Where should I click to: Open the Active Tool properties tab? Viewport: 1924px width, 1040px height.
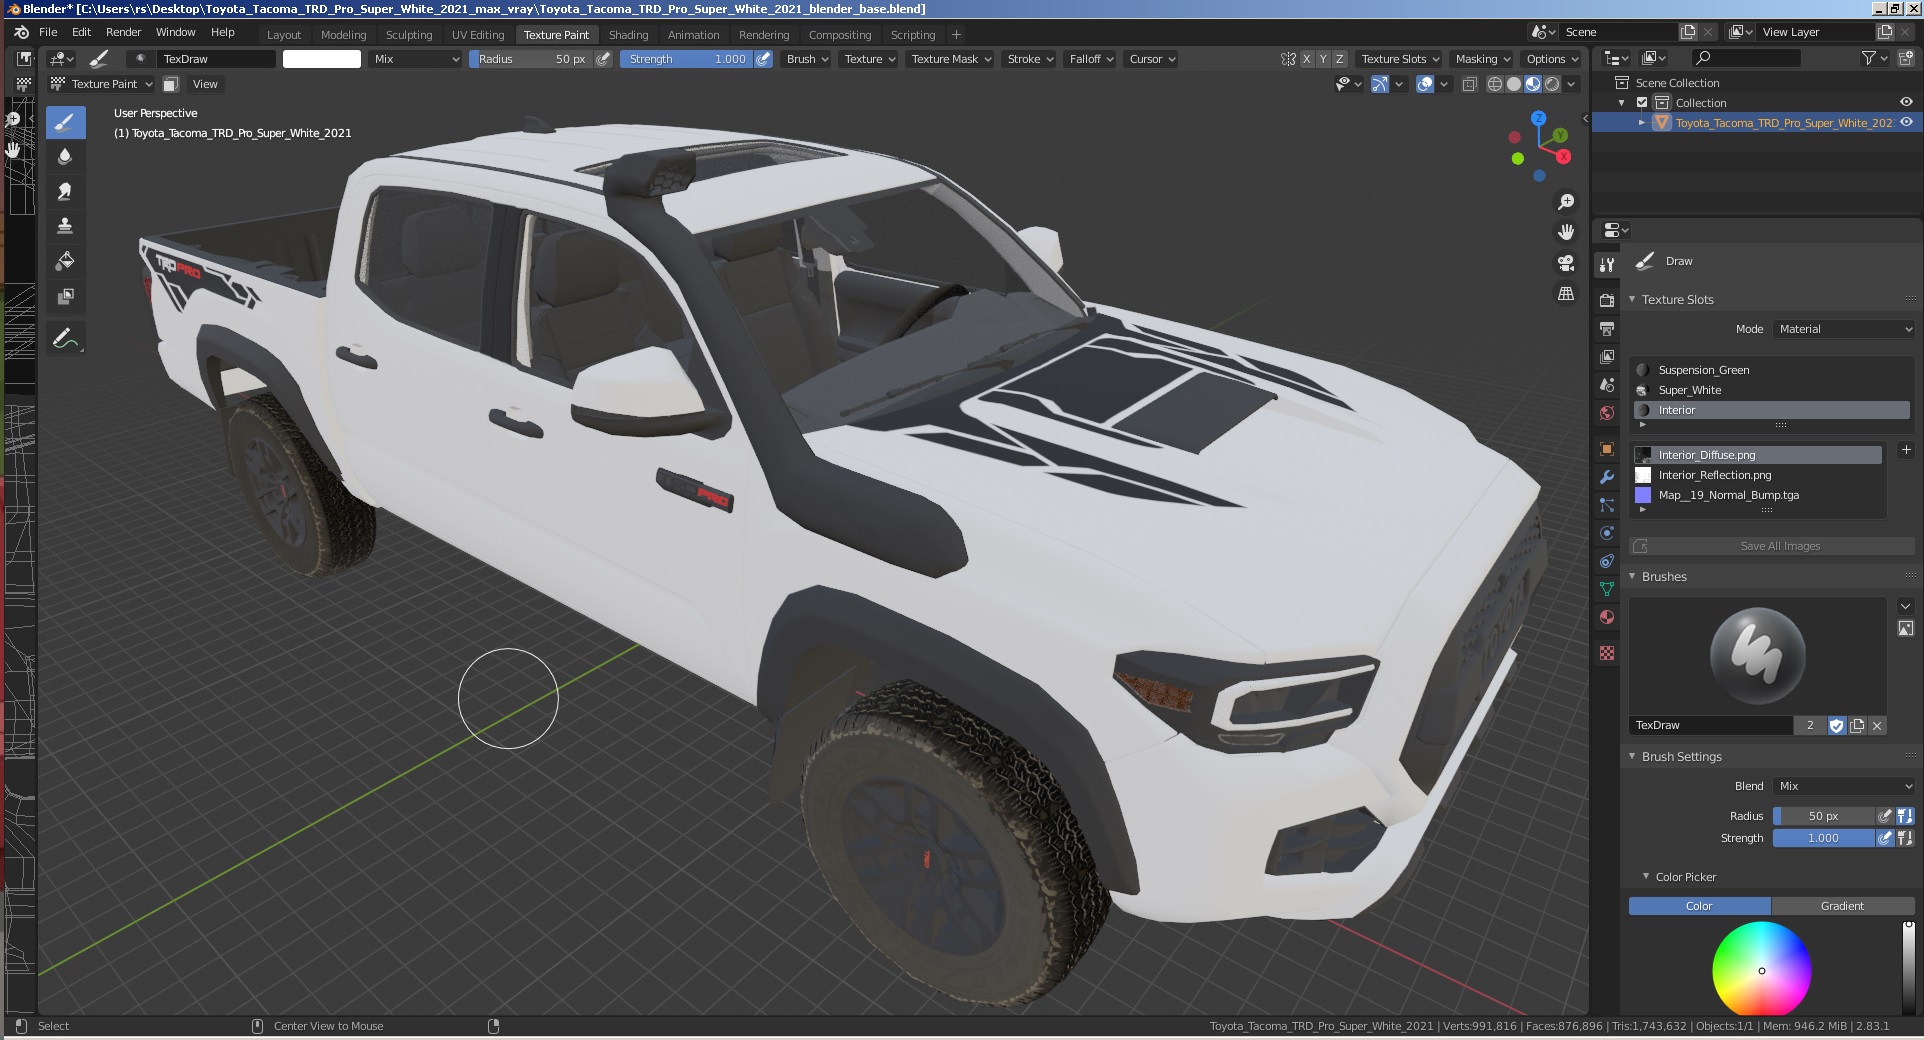(1607, 265)
